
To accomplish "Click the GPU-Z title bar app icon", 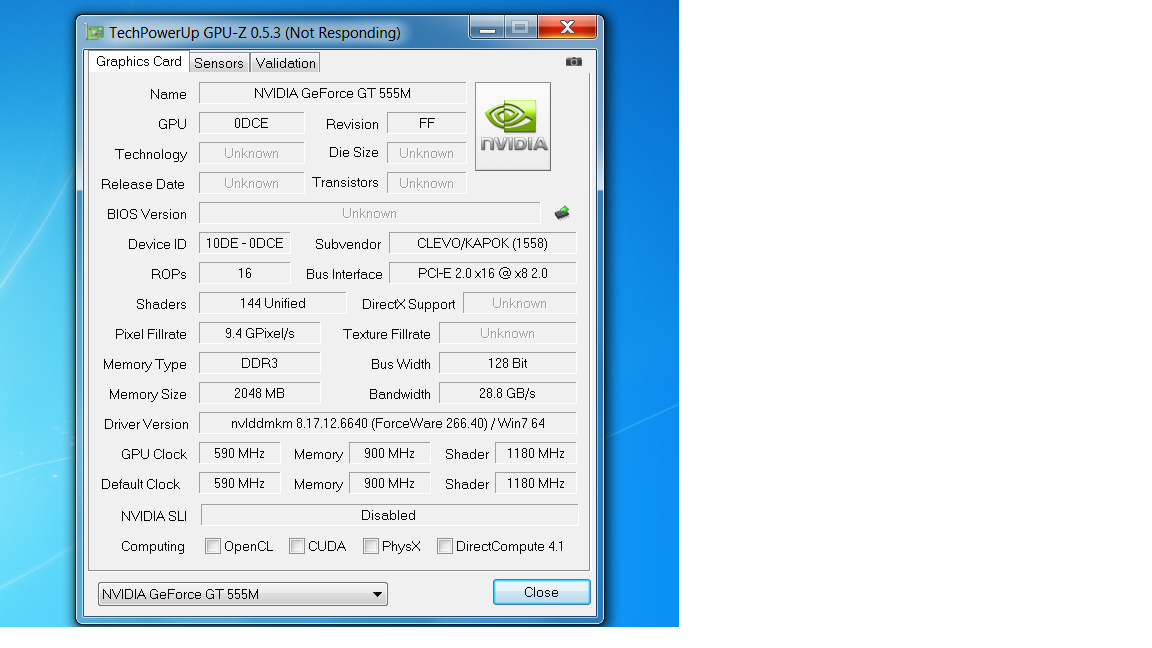I will coord(94,33).
